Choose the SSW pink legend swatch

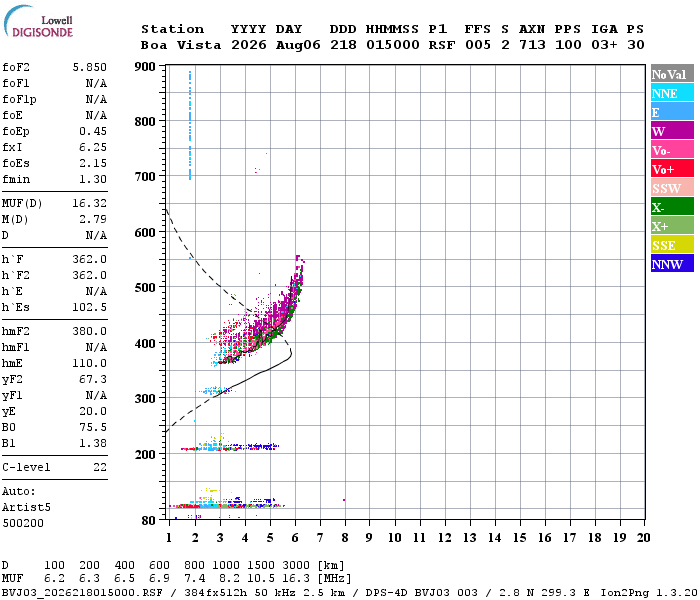click(x=672, y=188)
